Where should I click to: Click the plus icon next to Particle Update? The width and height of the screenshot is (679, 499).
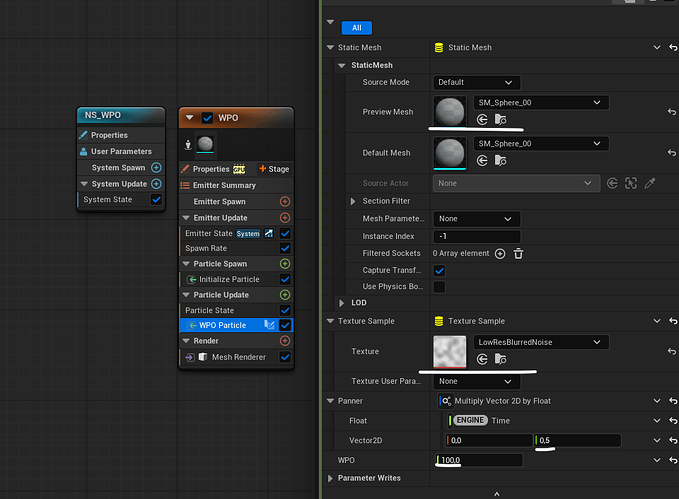(285, 295)
